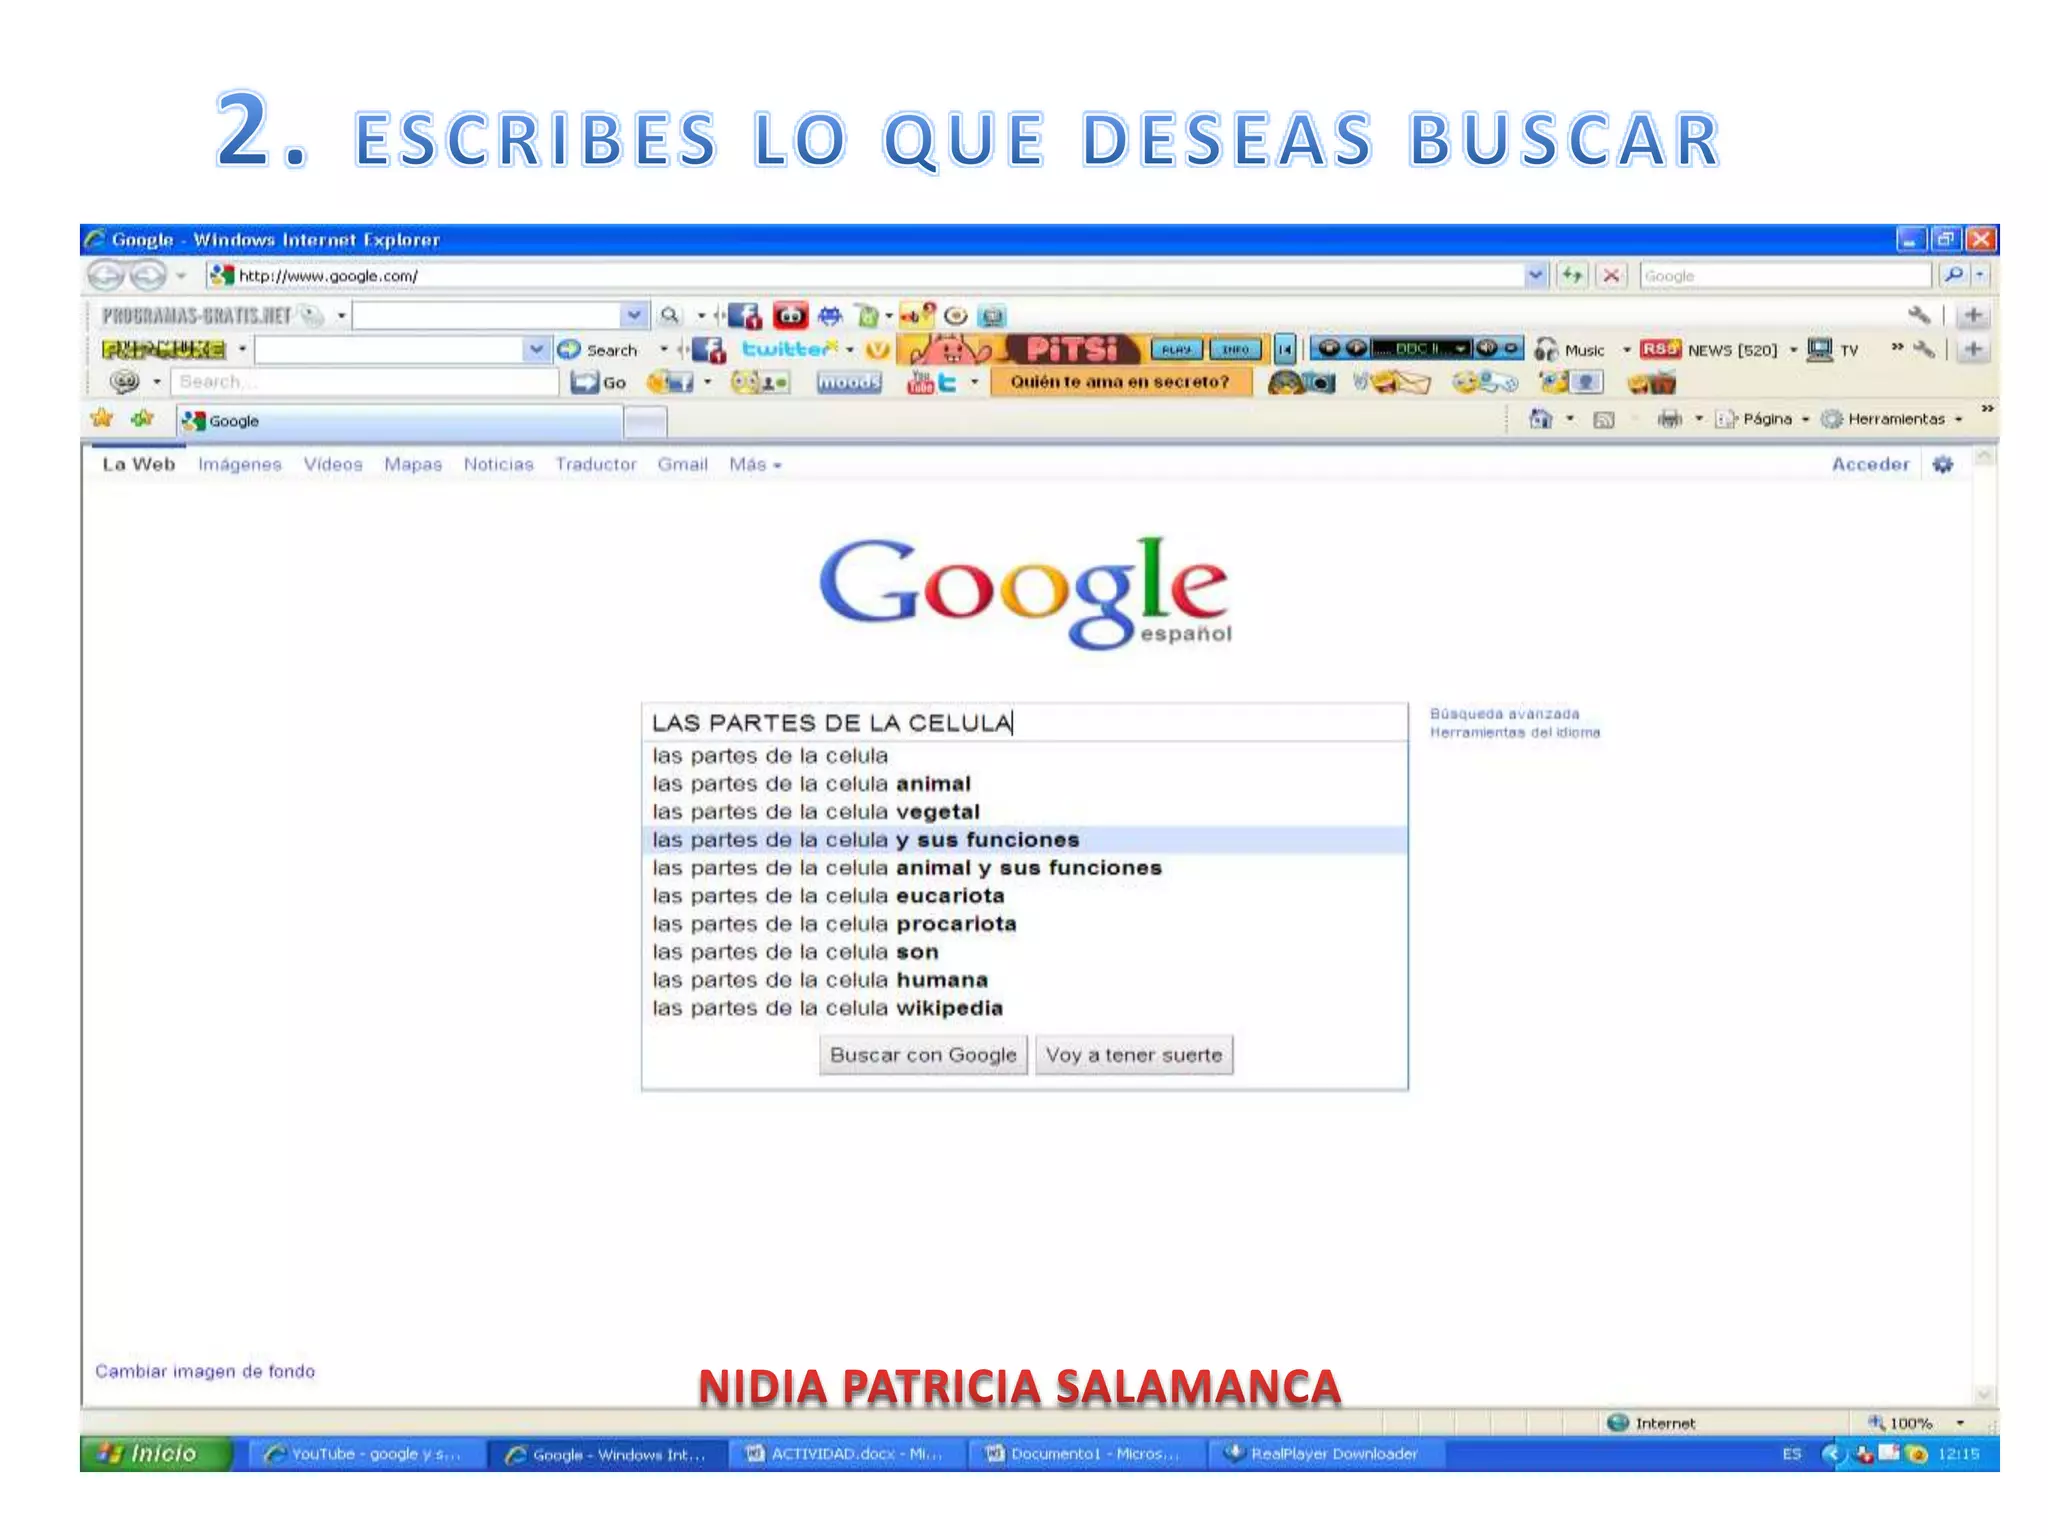The width and height of the screenshot is (2048, 1536).
Task: Select suggestion 'las partes de la celula animal'
Action: tap(1024, 784)
